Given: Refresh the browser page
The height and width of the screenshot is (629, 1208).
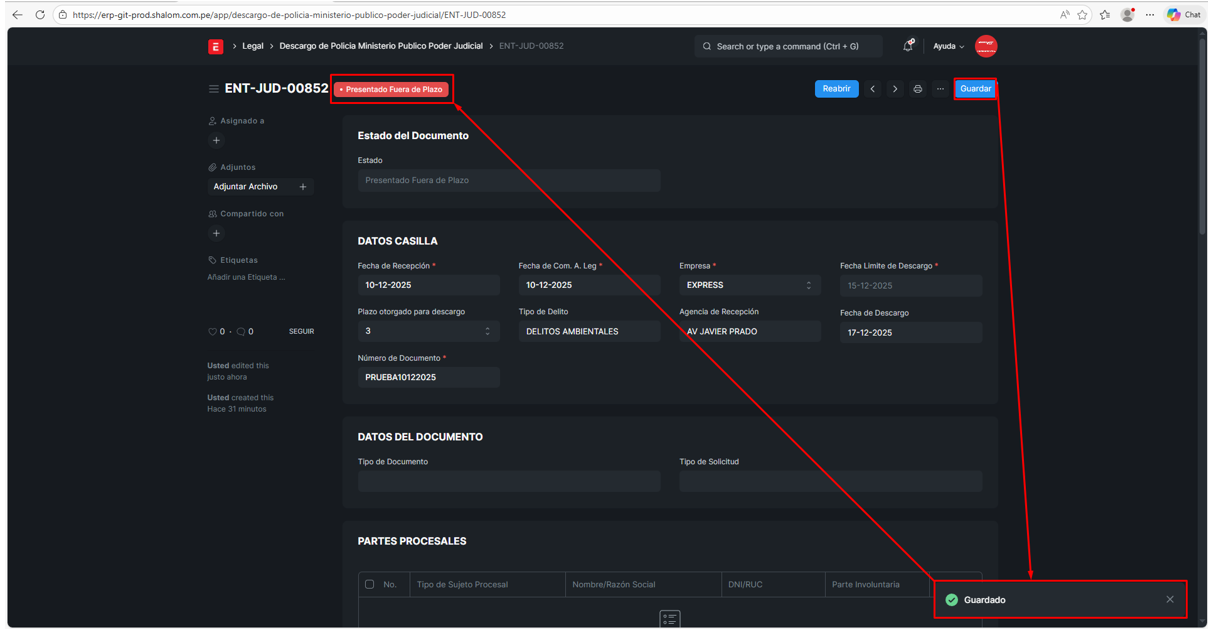Looking at the screenshot, I should click(40, 15).
